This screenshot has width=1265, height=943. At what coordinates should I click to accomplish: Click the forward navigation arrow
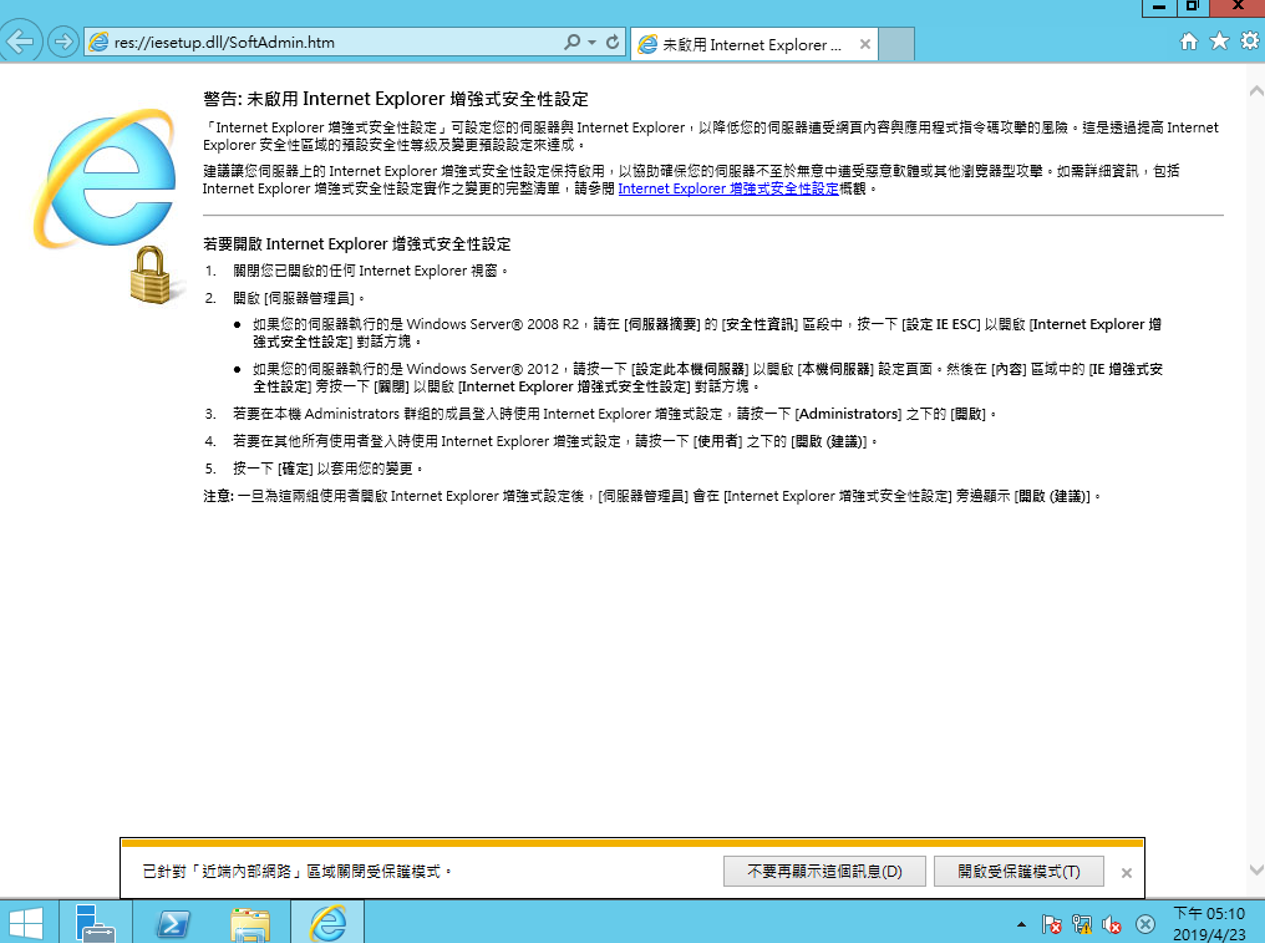63,42
